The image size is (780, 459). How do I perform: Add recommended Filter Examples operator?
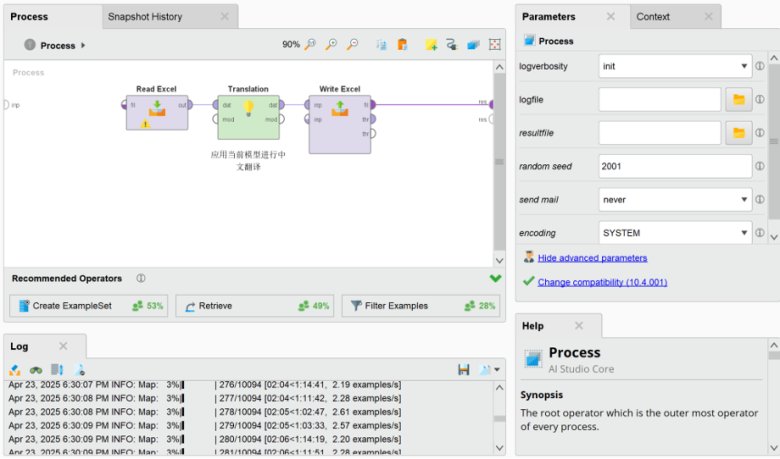click(x=420, y=306)
